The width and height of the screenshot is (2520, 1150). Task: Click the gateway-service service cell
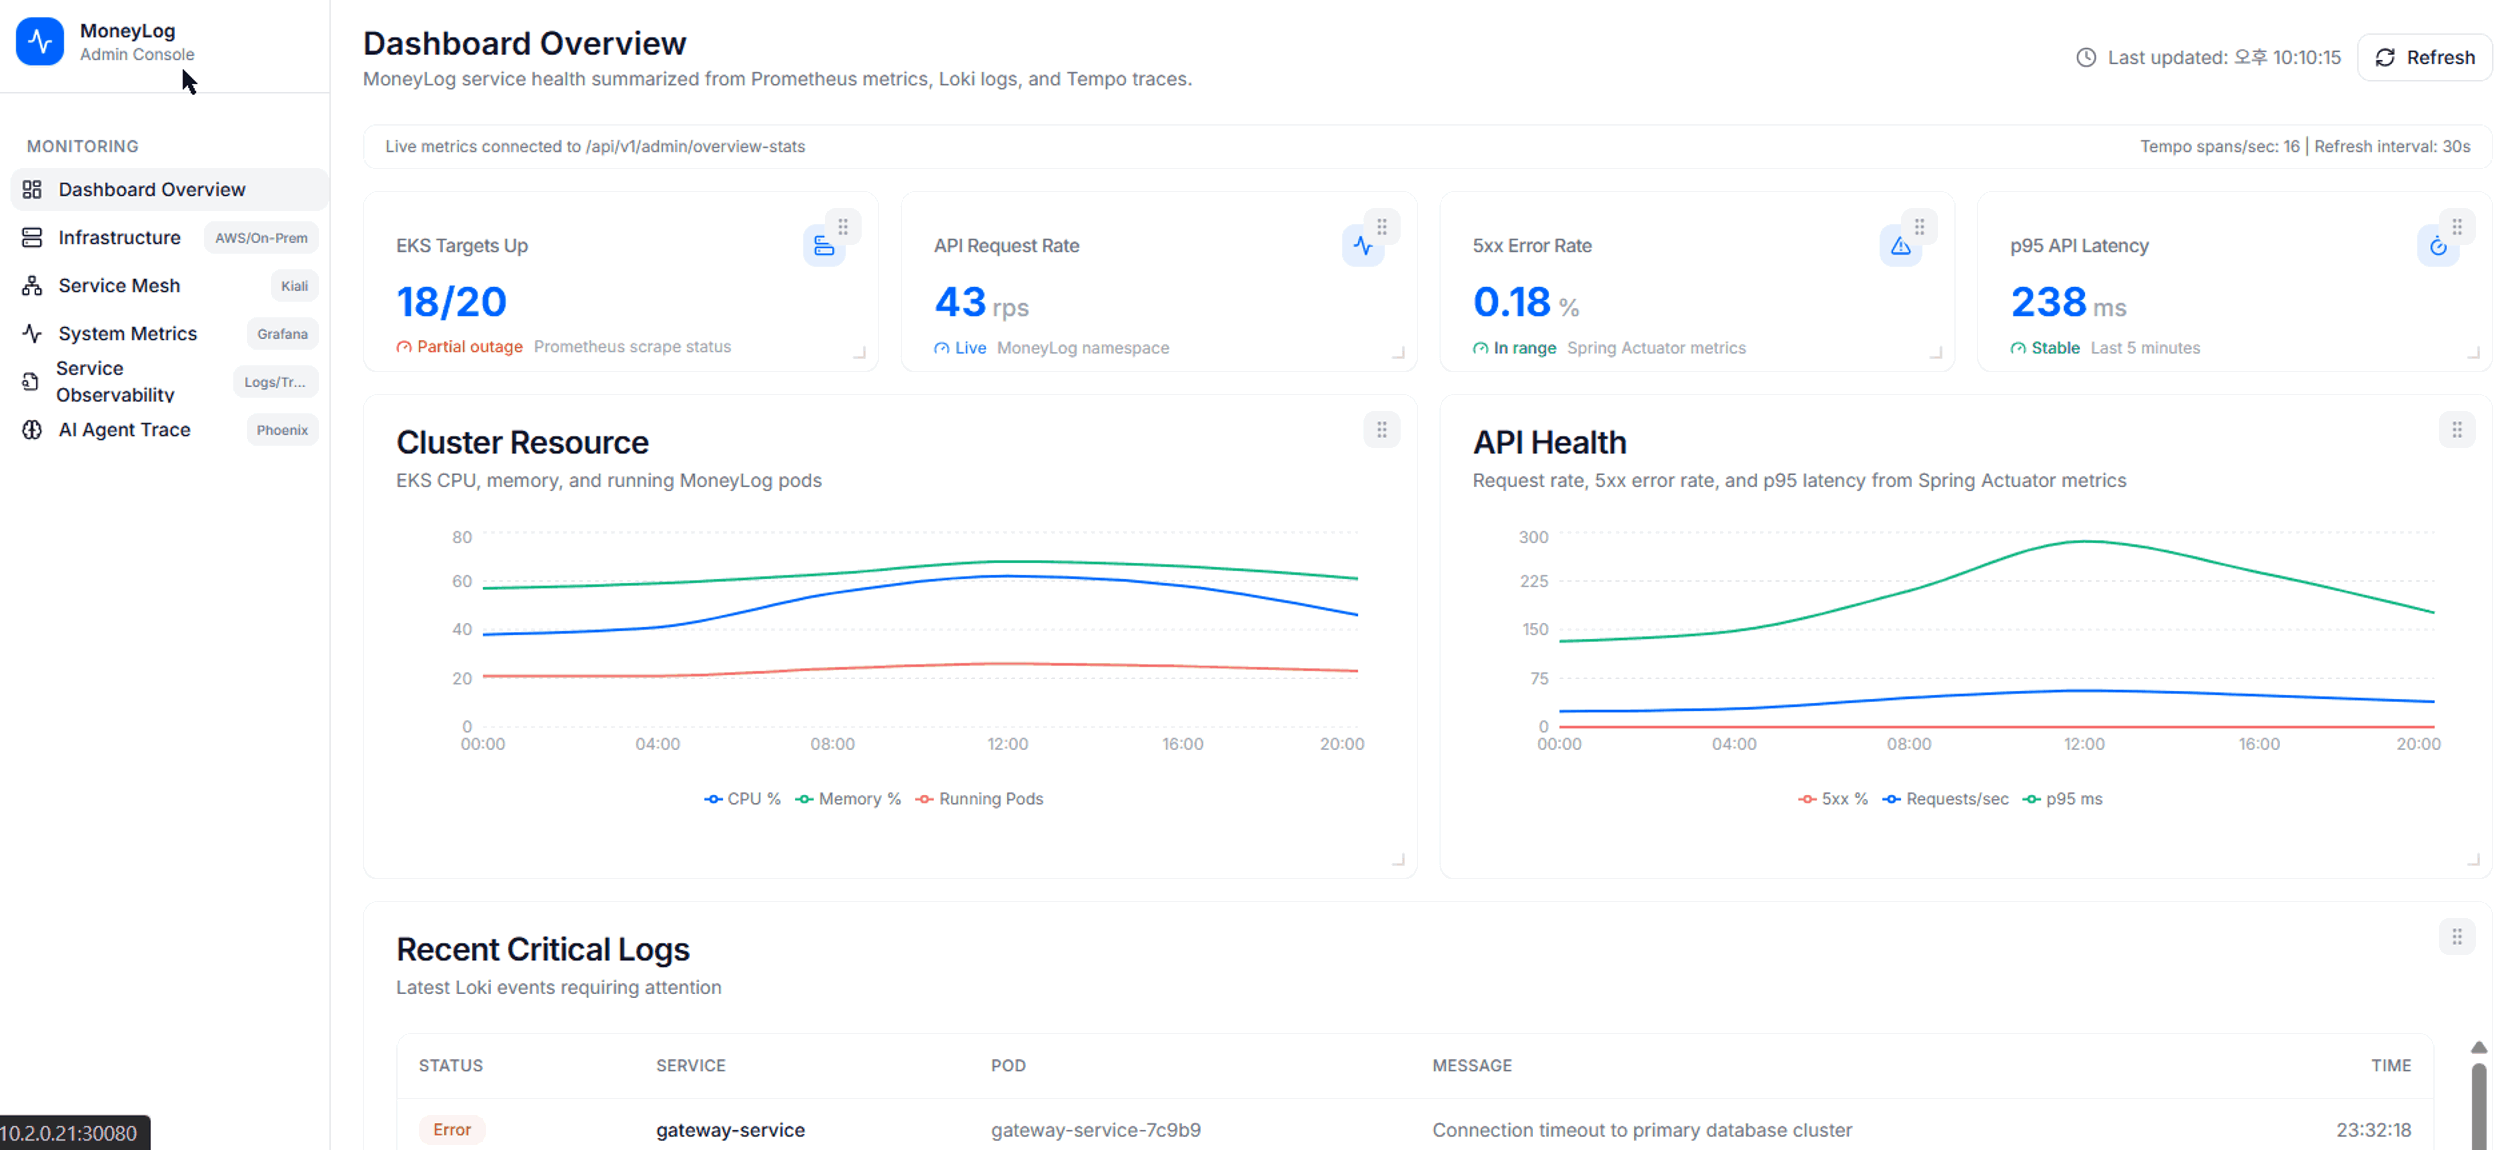click(731, 1130)
